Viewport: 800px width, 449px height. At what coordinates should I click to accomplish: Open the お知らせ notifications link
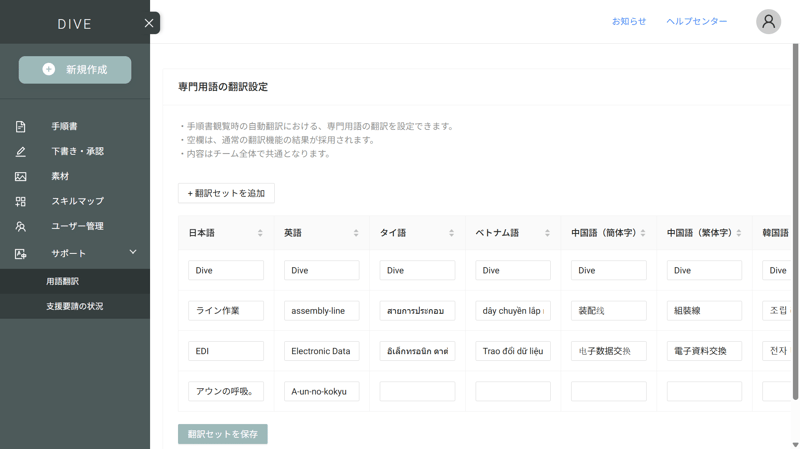(629, 21)
